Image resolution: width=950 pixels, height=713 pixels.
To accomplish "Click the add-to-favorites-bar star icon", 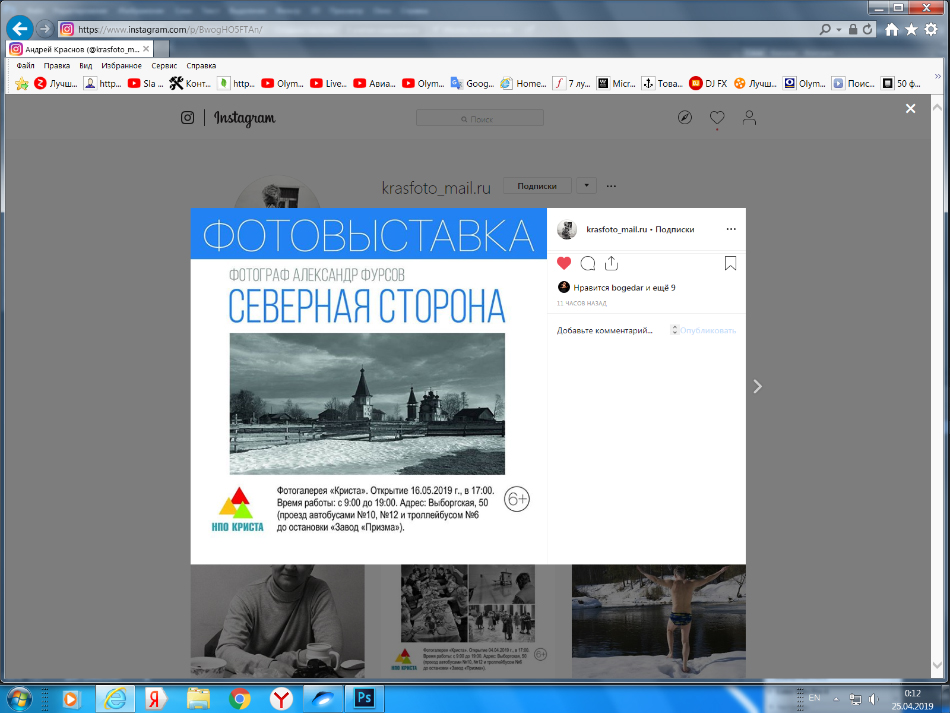I will 22,84.
